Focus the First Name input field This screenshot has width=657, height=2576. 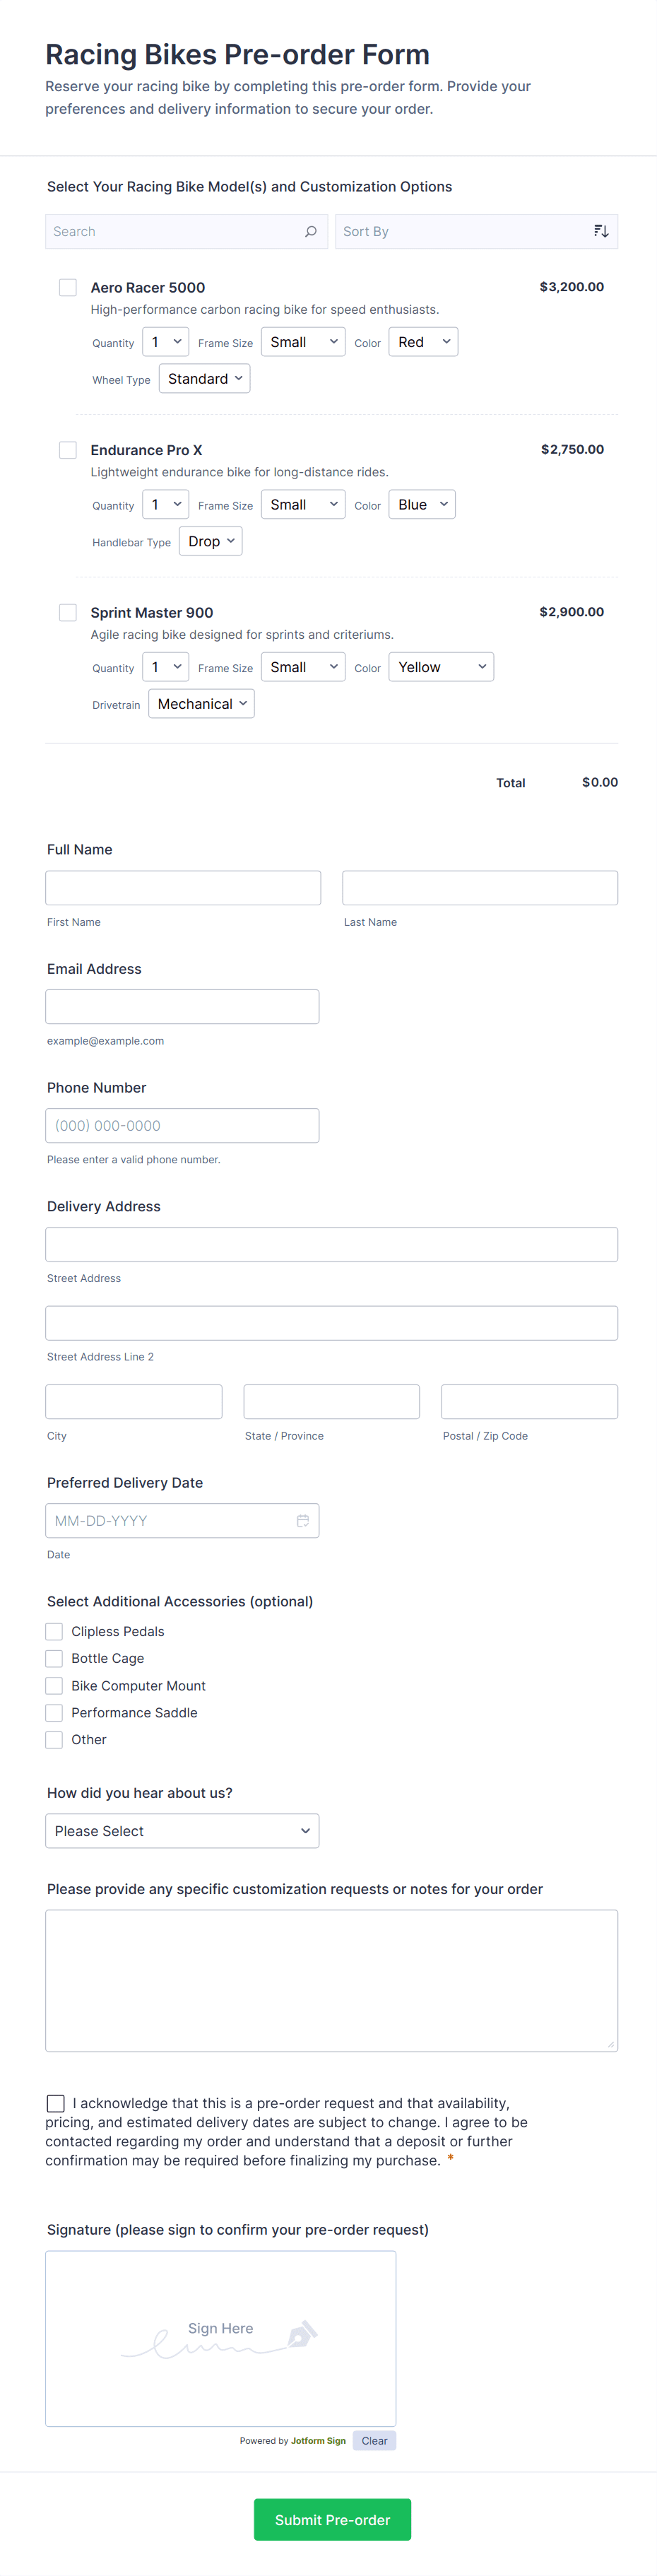183,888
